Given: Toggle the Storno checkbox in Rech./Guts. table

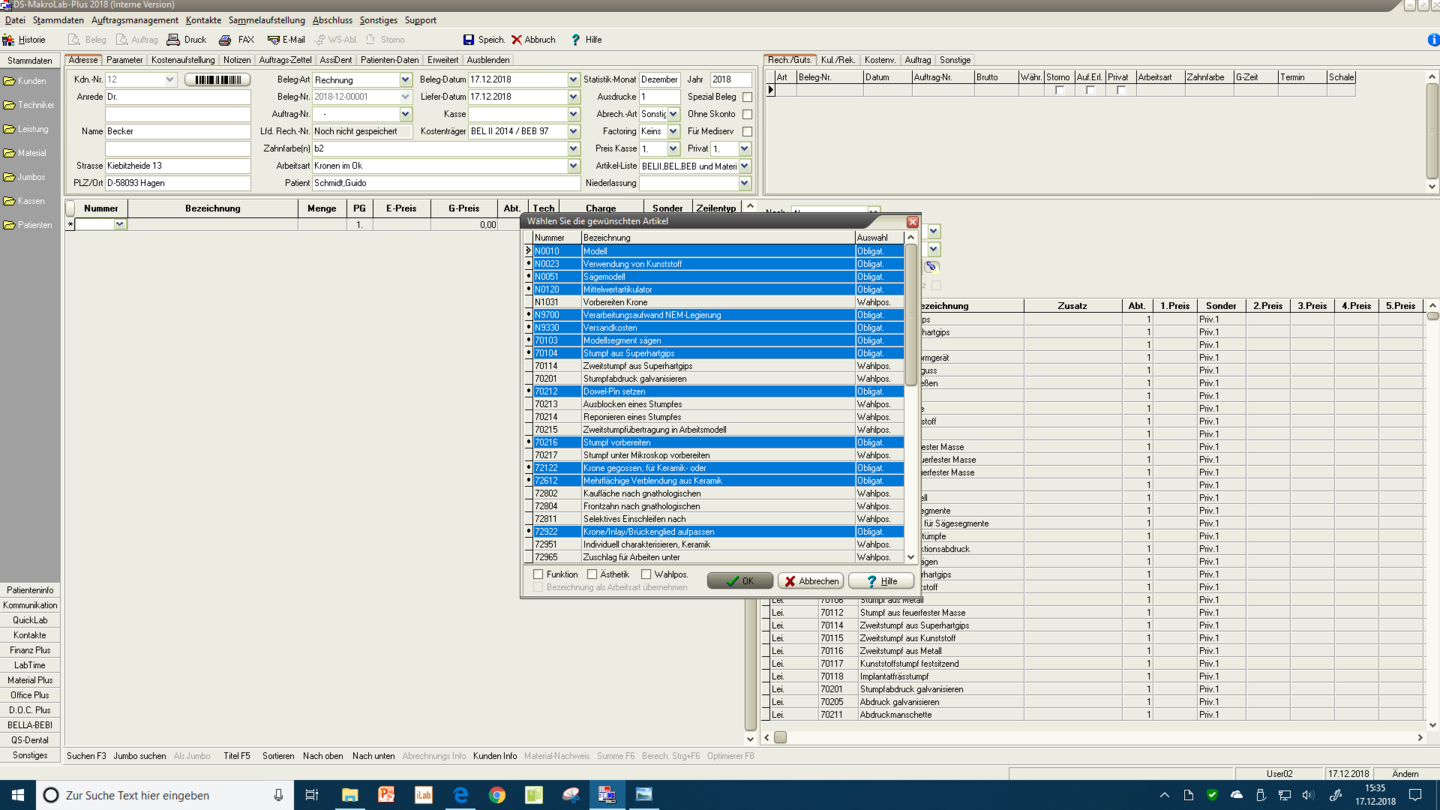Looking at the screenshot, I should point(1060,90).
